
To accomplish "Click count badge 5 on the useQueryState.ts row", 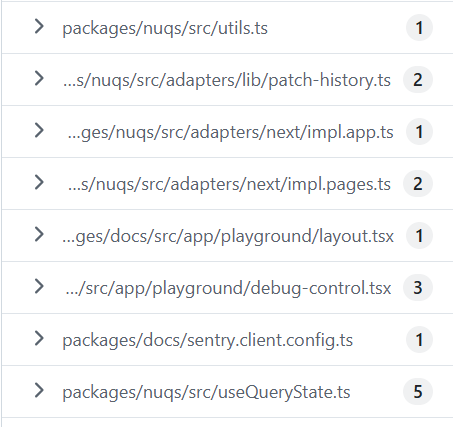I will [x=418, y=392].
